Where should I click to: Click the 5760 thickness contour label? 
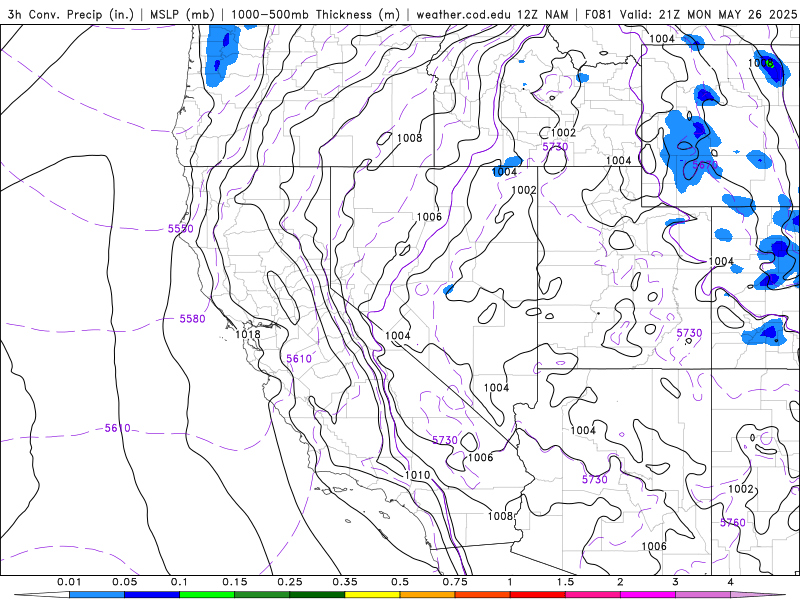(x=733, y=522)
